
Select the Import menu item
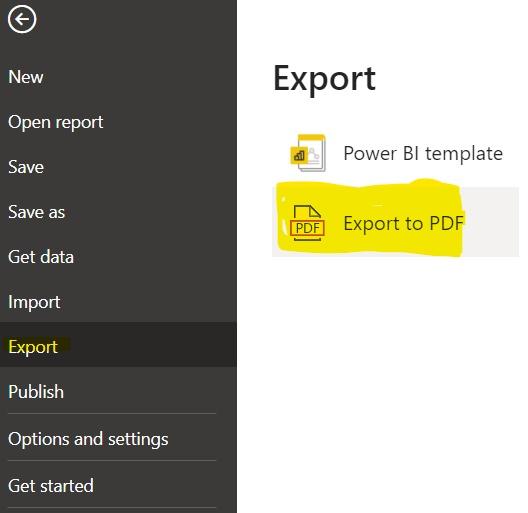pyautogui.click(x=34, y=302)
